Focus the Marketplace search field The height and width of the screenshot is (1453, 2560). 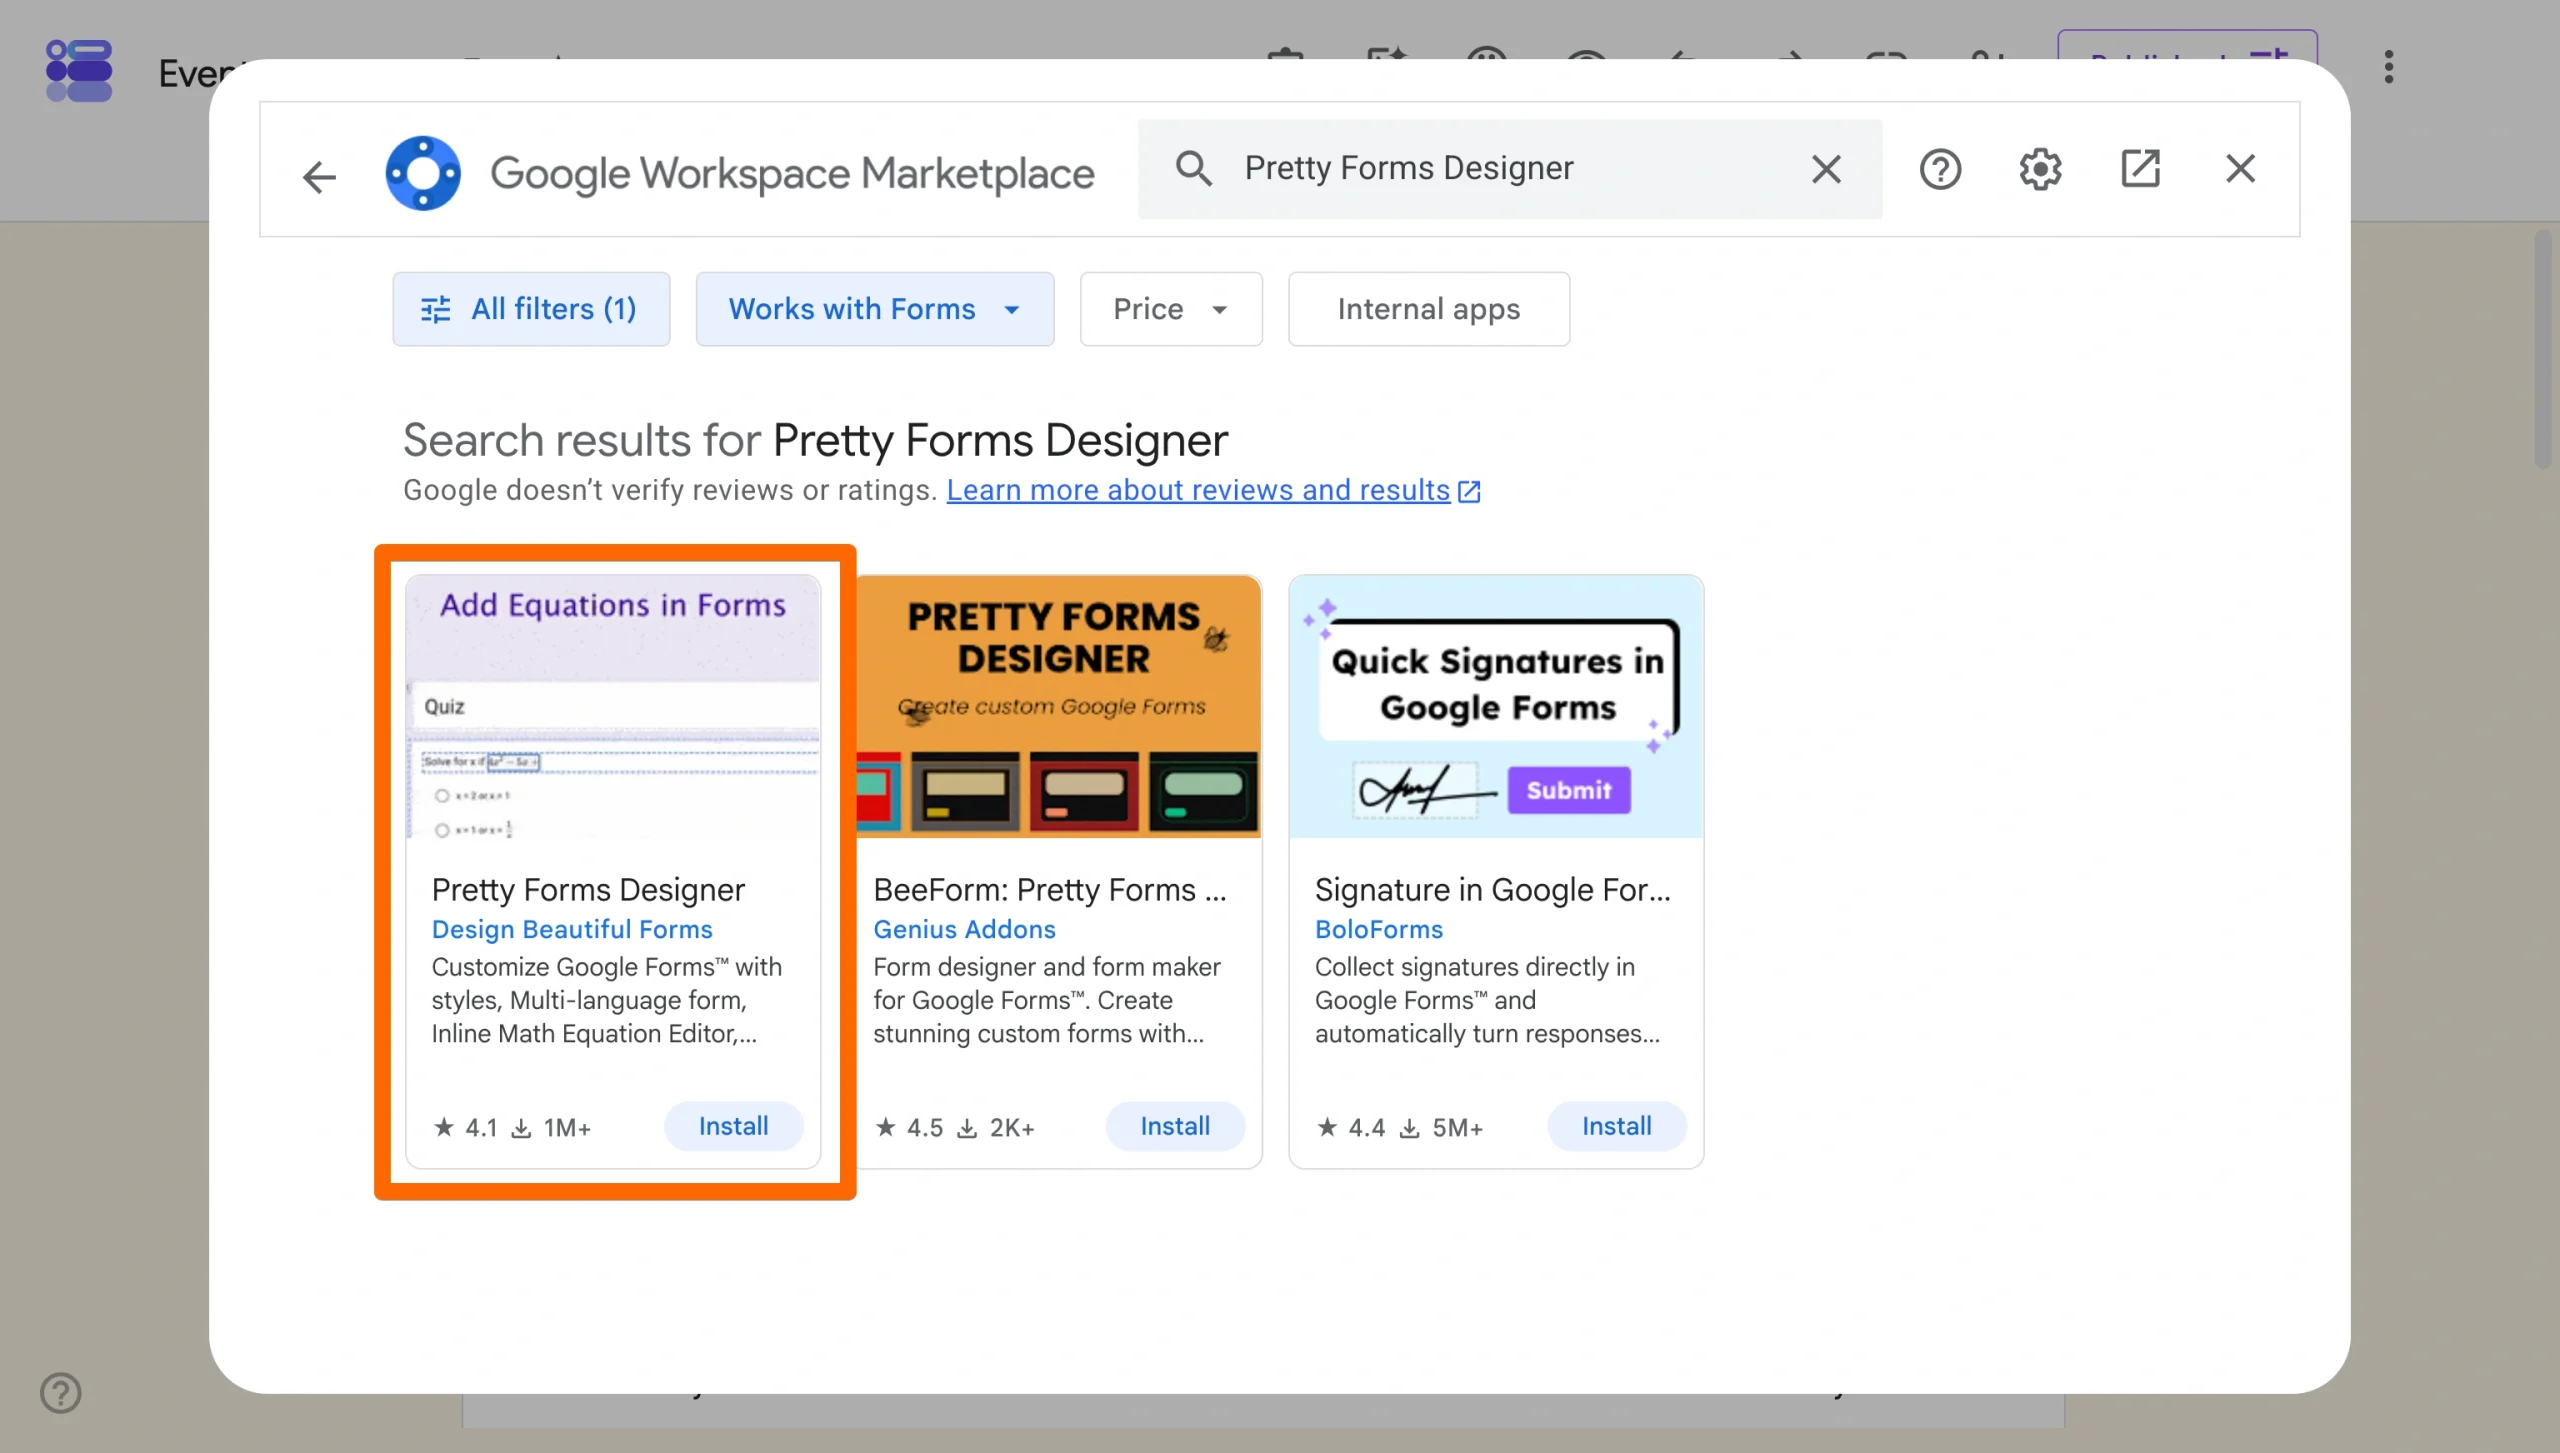point(1510,169)
